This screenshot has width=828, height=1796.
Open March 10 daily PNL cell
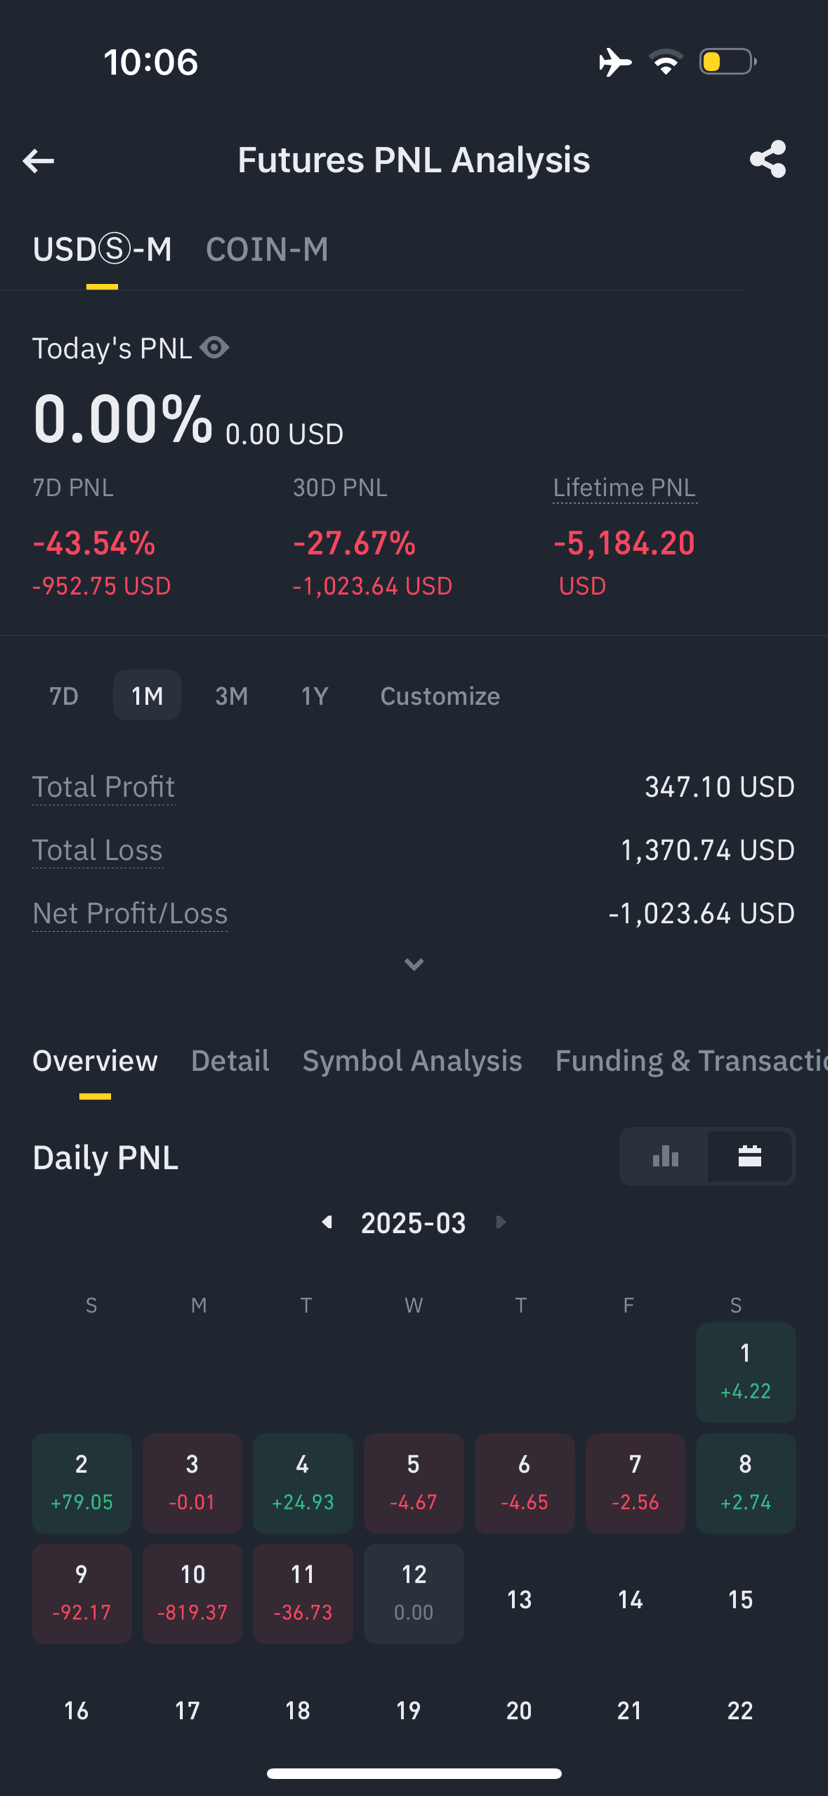point(192,1593)
